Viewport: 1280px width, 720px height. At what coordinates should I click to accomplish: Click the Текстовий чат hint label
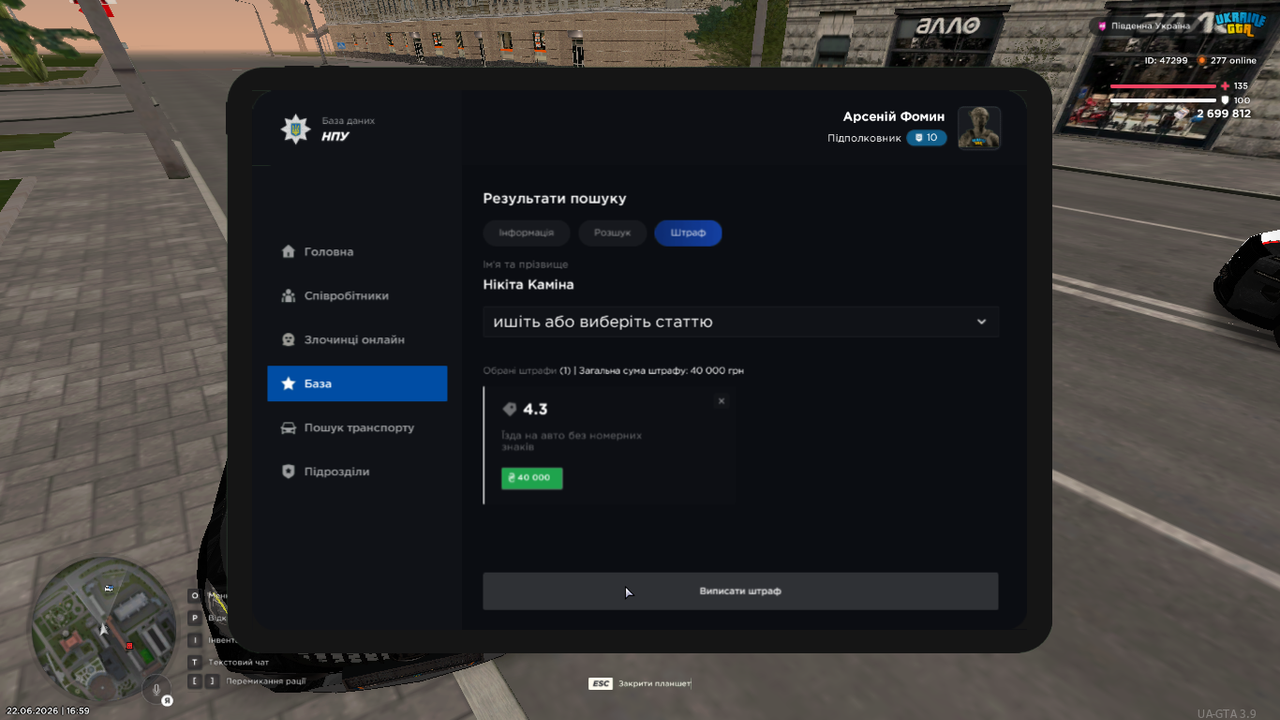pos(239,662)
